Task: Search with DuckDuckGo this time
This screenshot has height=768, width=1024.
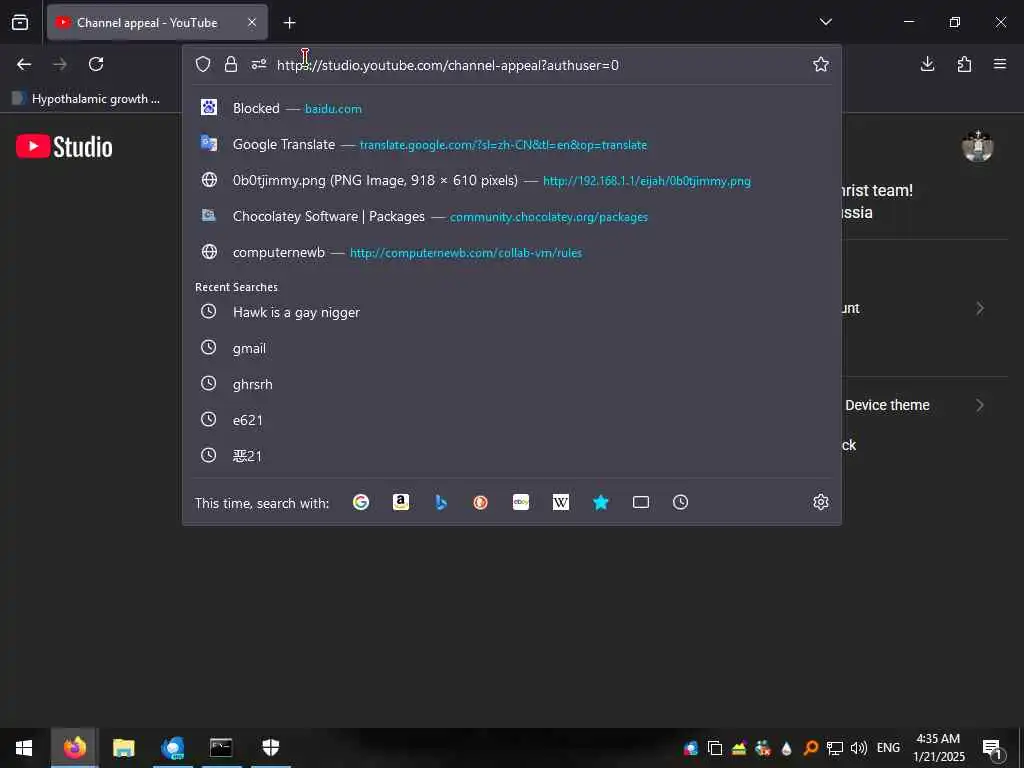Action: pyautogui.click(x=481, y=502)
